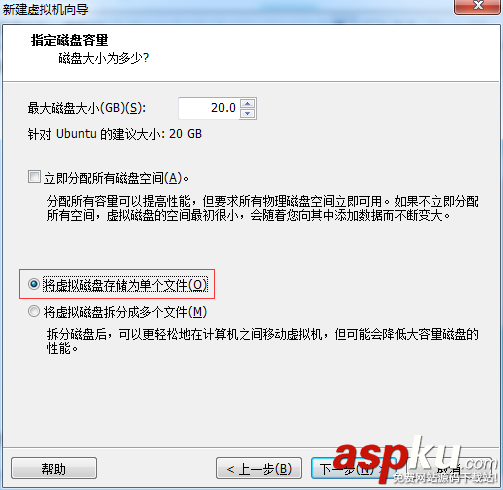Select 将虚拟磁盘存储为单个文件 radio option
503x490 pixels.
(x=34, y=284)
